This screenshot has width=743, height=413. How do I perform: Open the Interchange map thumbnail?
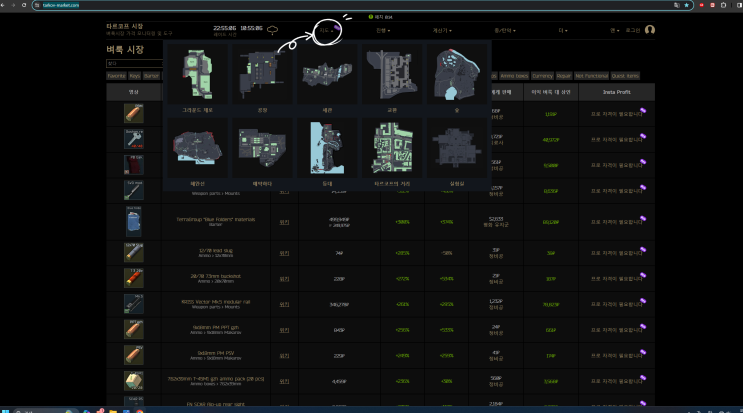click(x=392, y=74)
